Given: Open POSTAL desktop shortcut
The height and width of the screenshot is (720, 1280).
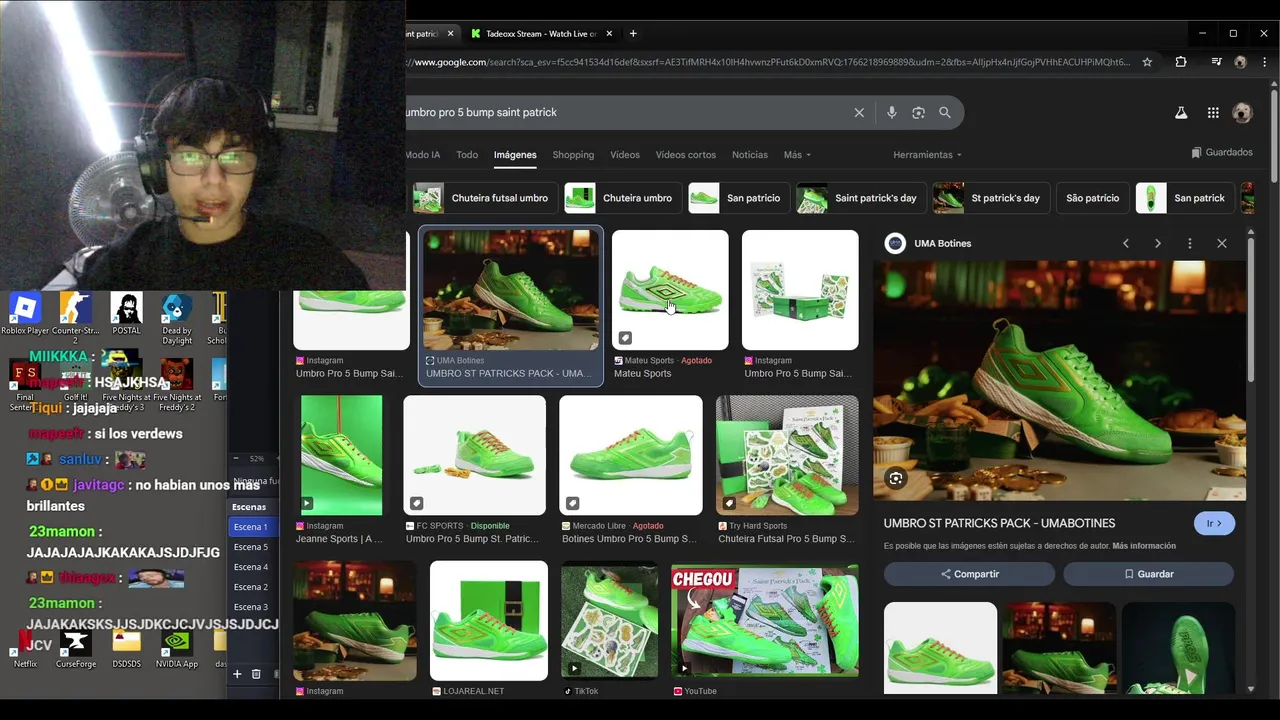Looking at the screenshot, I should (126, 315).
